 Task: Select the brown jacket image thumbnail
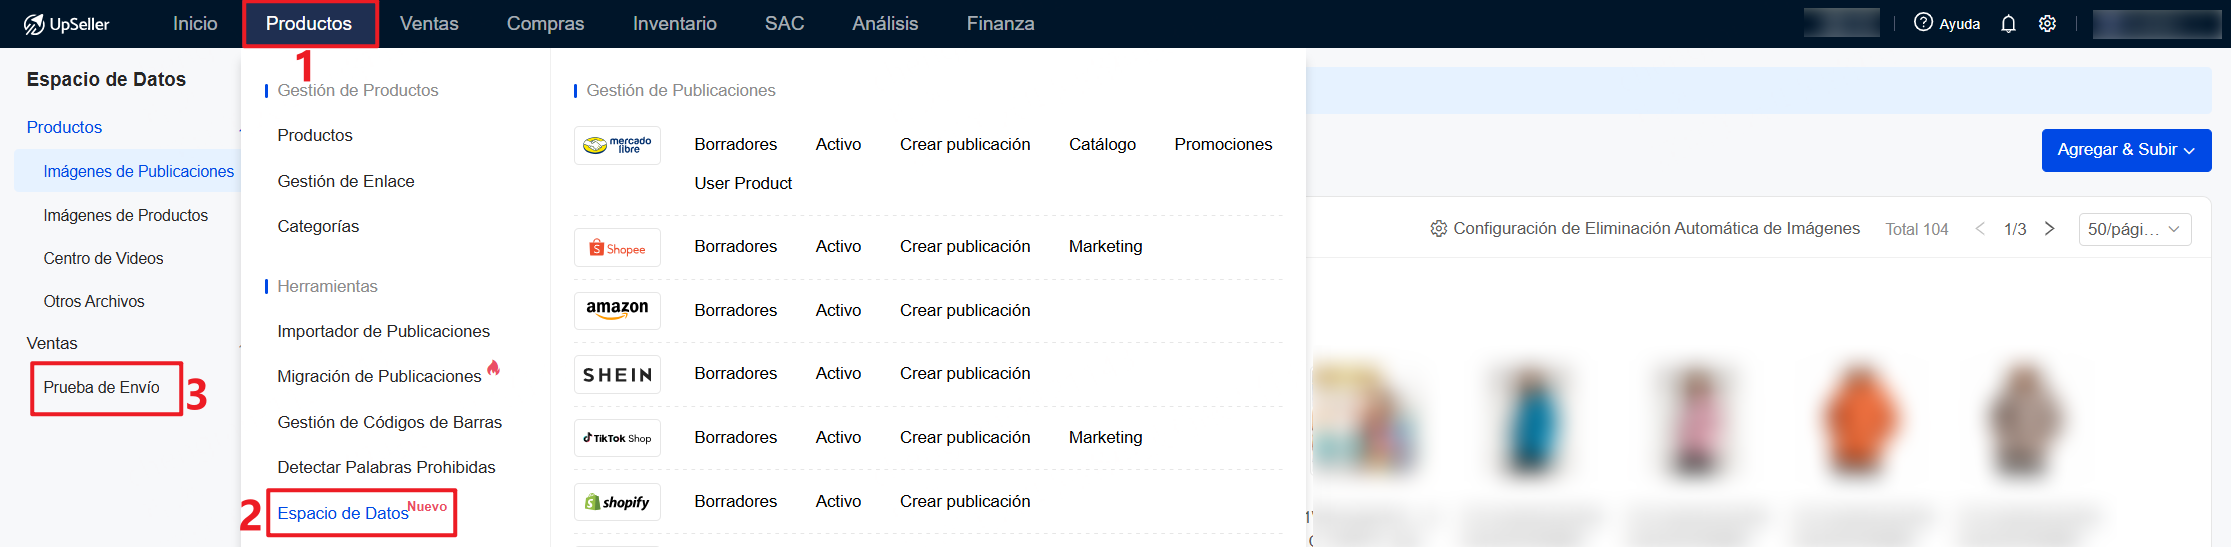(x=2025, y=422)
